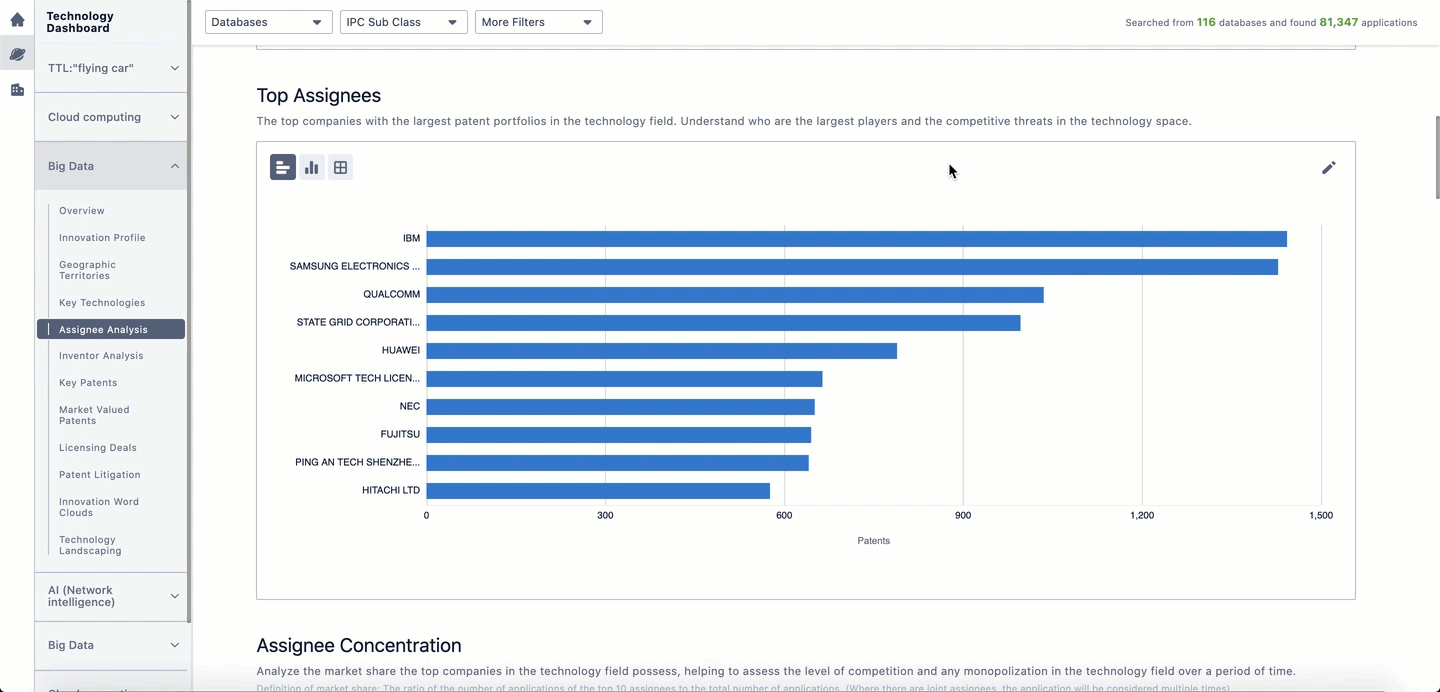
Task: Open the Databases dropdown
Action: coord(268,22)
